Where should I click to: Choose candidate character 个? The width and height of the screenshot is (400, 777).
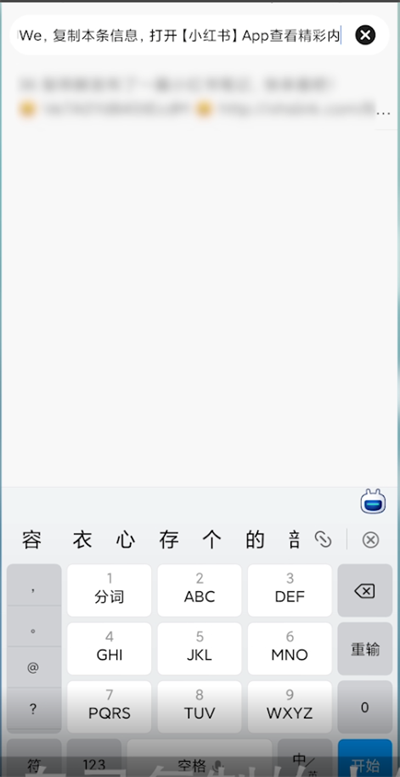tap(212, 540)
